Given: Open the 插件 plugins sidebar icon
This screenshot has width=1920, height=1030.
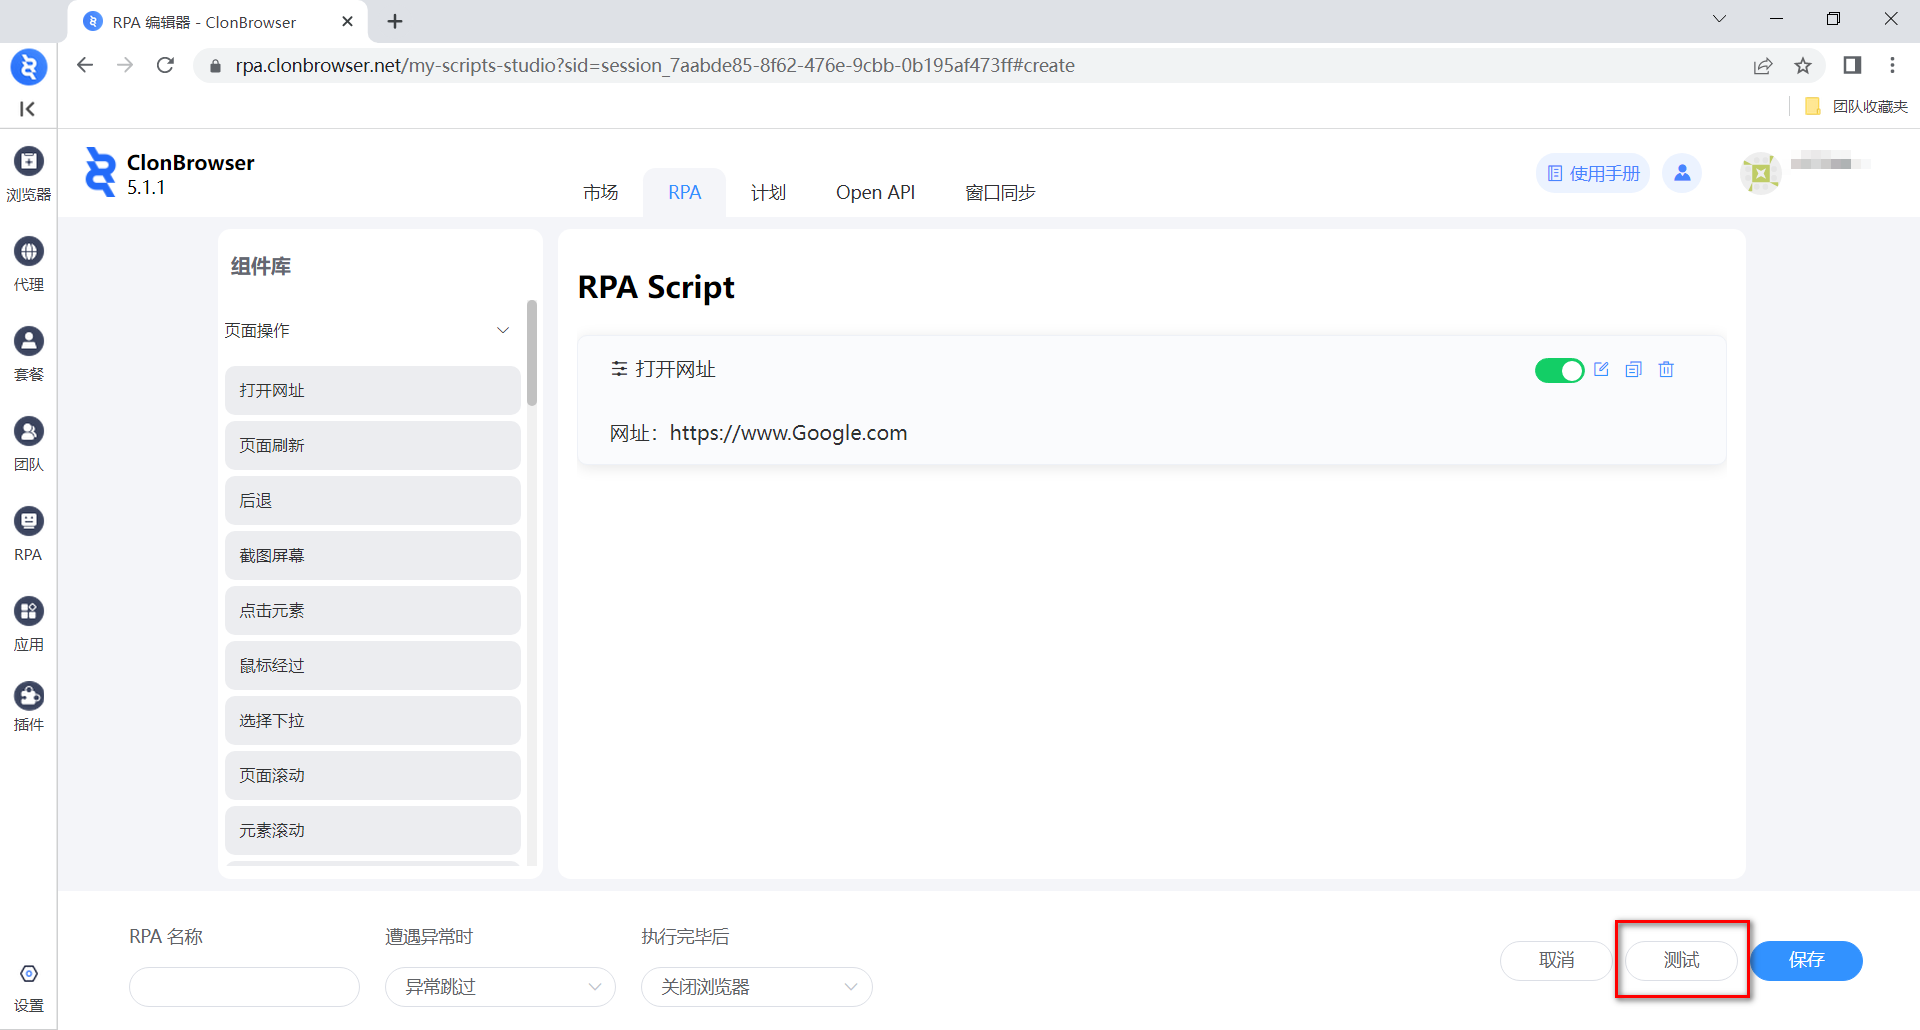Looking at the screenshot, I should 28,705.
